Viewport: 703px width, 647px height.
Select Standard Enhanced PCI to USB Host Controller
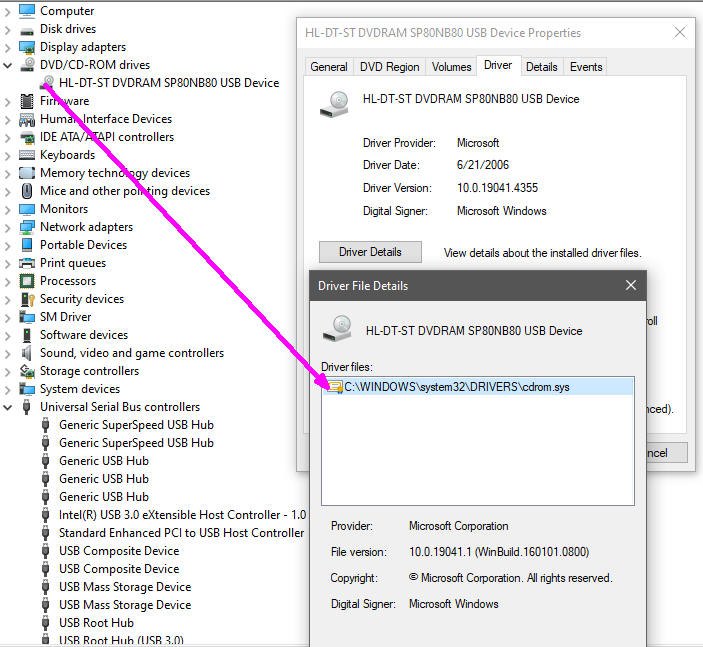(x=182, y=533)
